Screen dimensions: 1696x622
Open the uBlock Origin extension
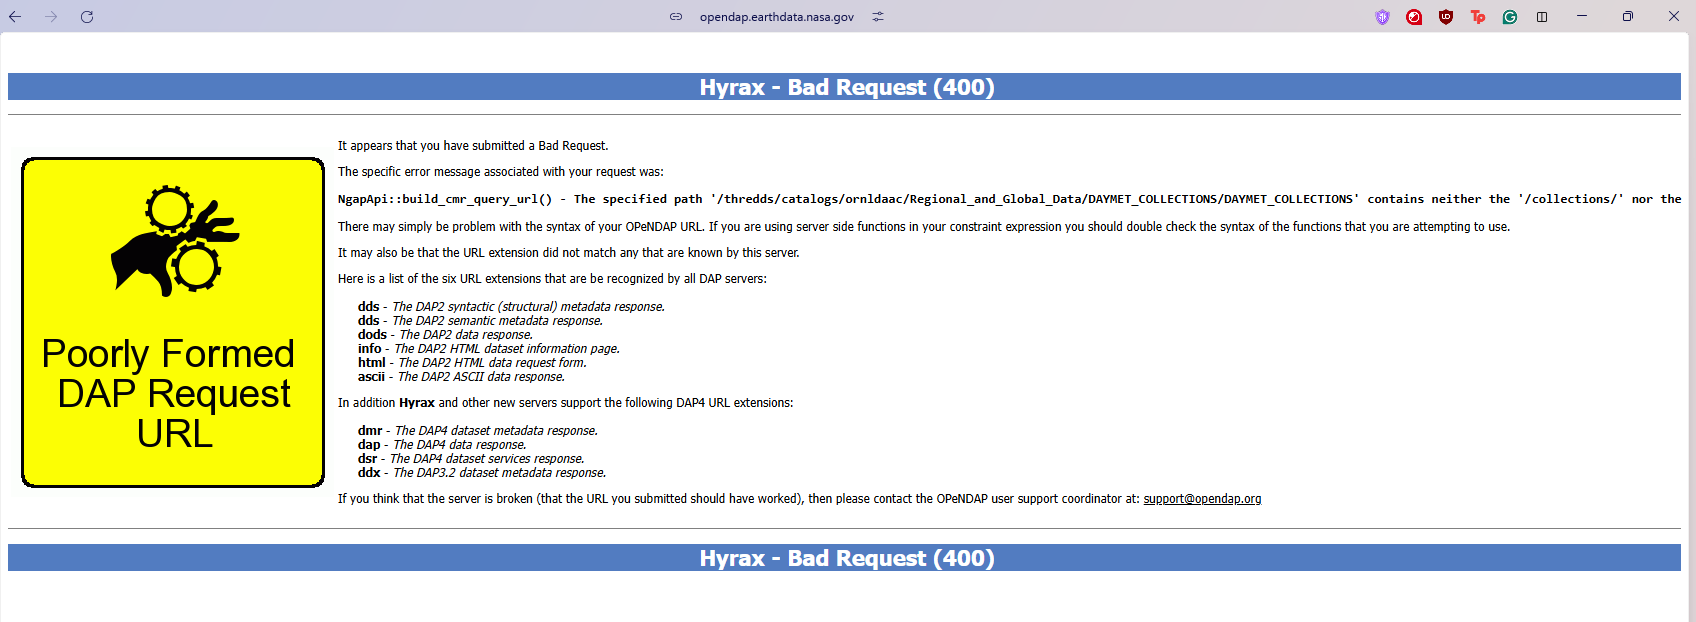[x=1446, y=16]
